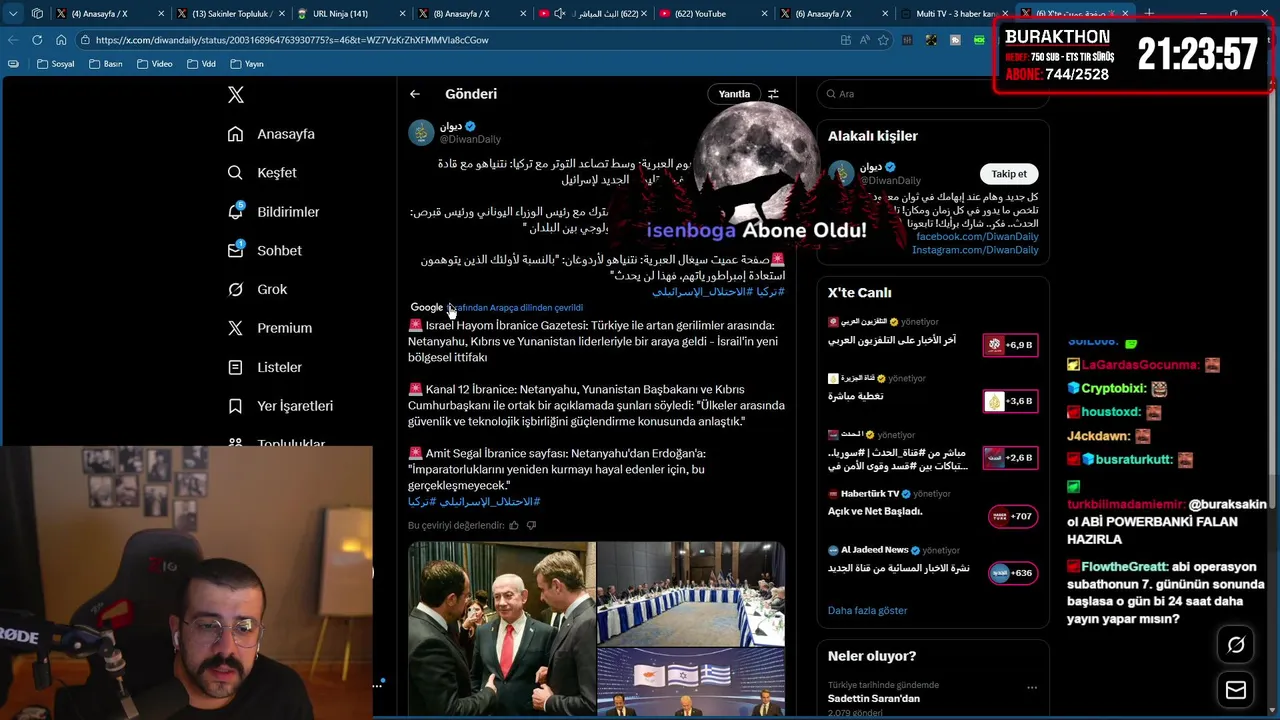This screenshot has width=1280, height=720.
Task: Open reply sorting options icon
Action: [x=773, y=94]
